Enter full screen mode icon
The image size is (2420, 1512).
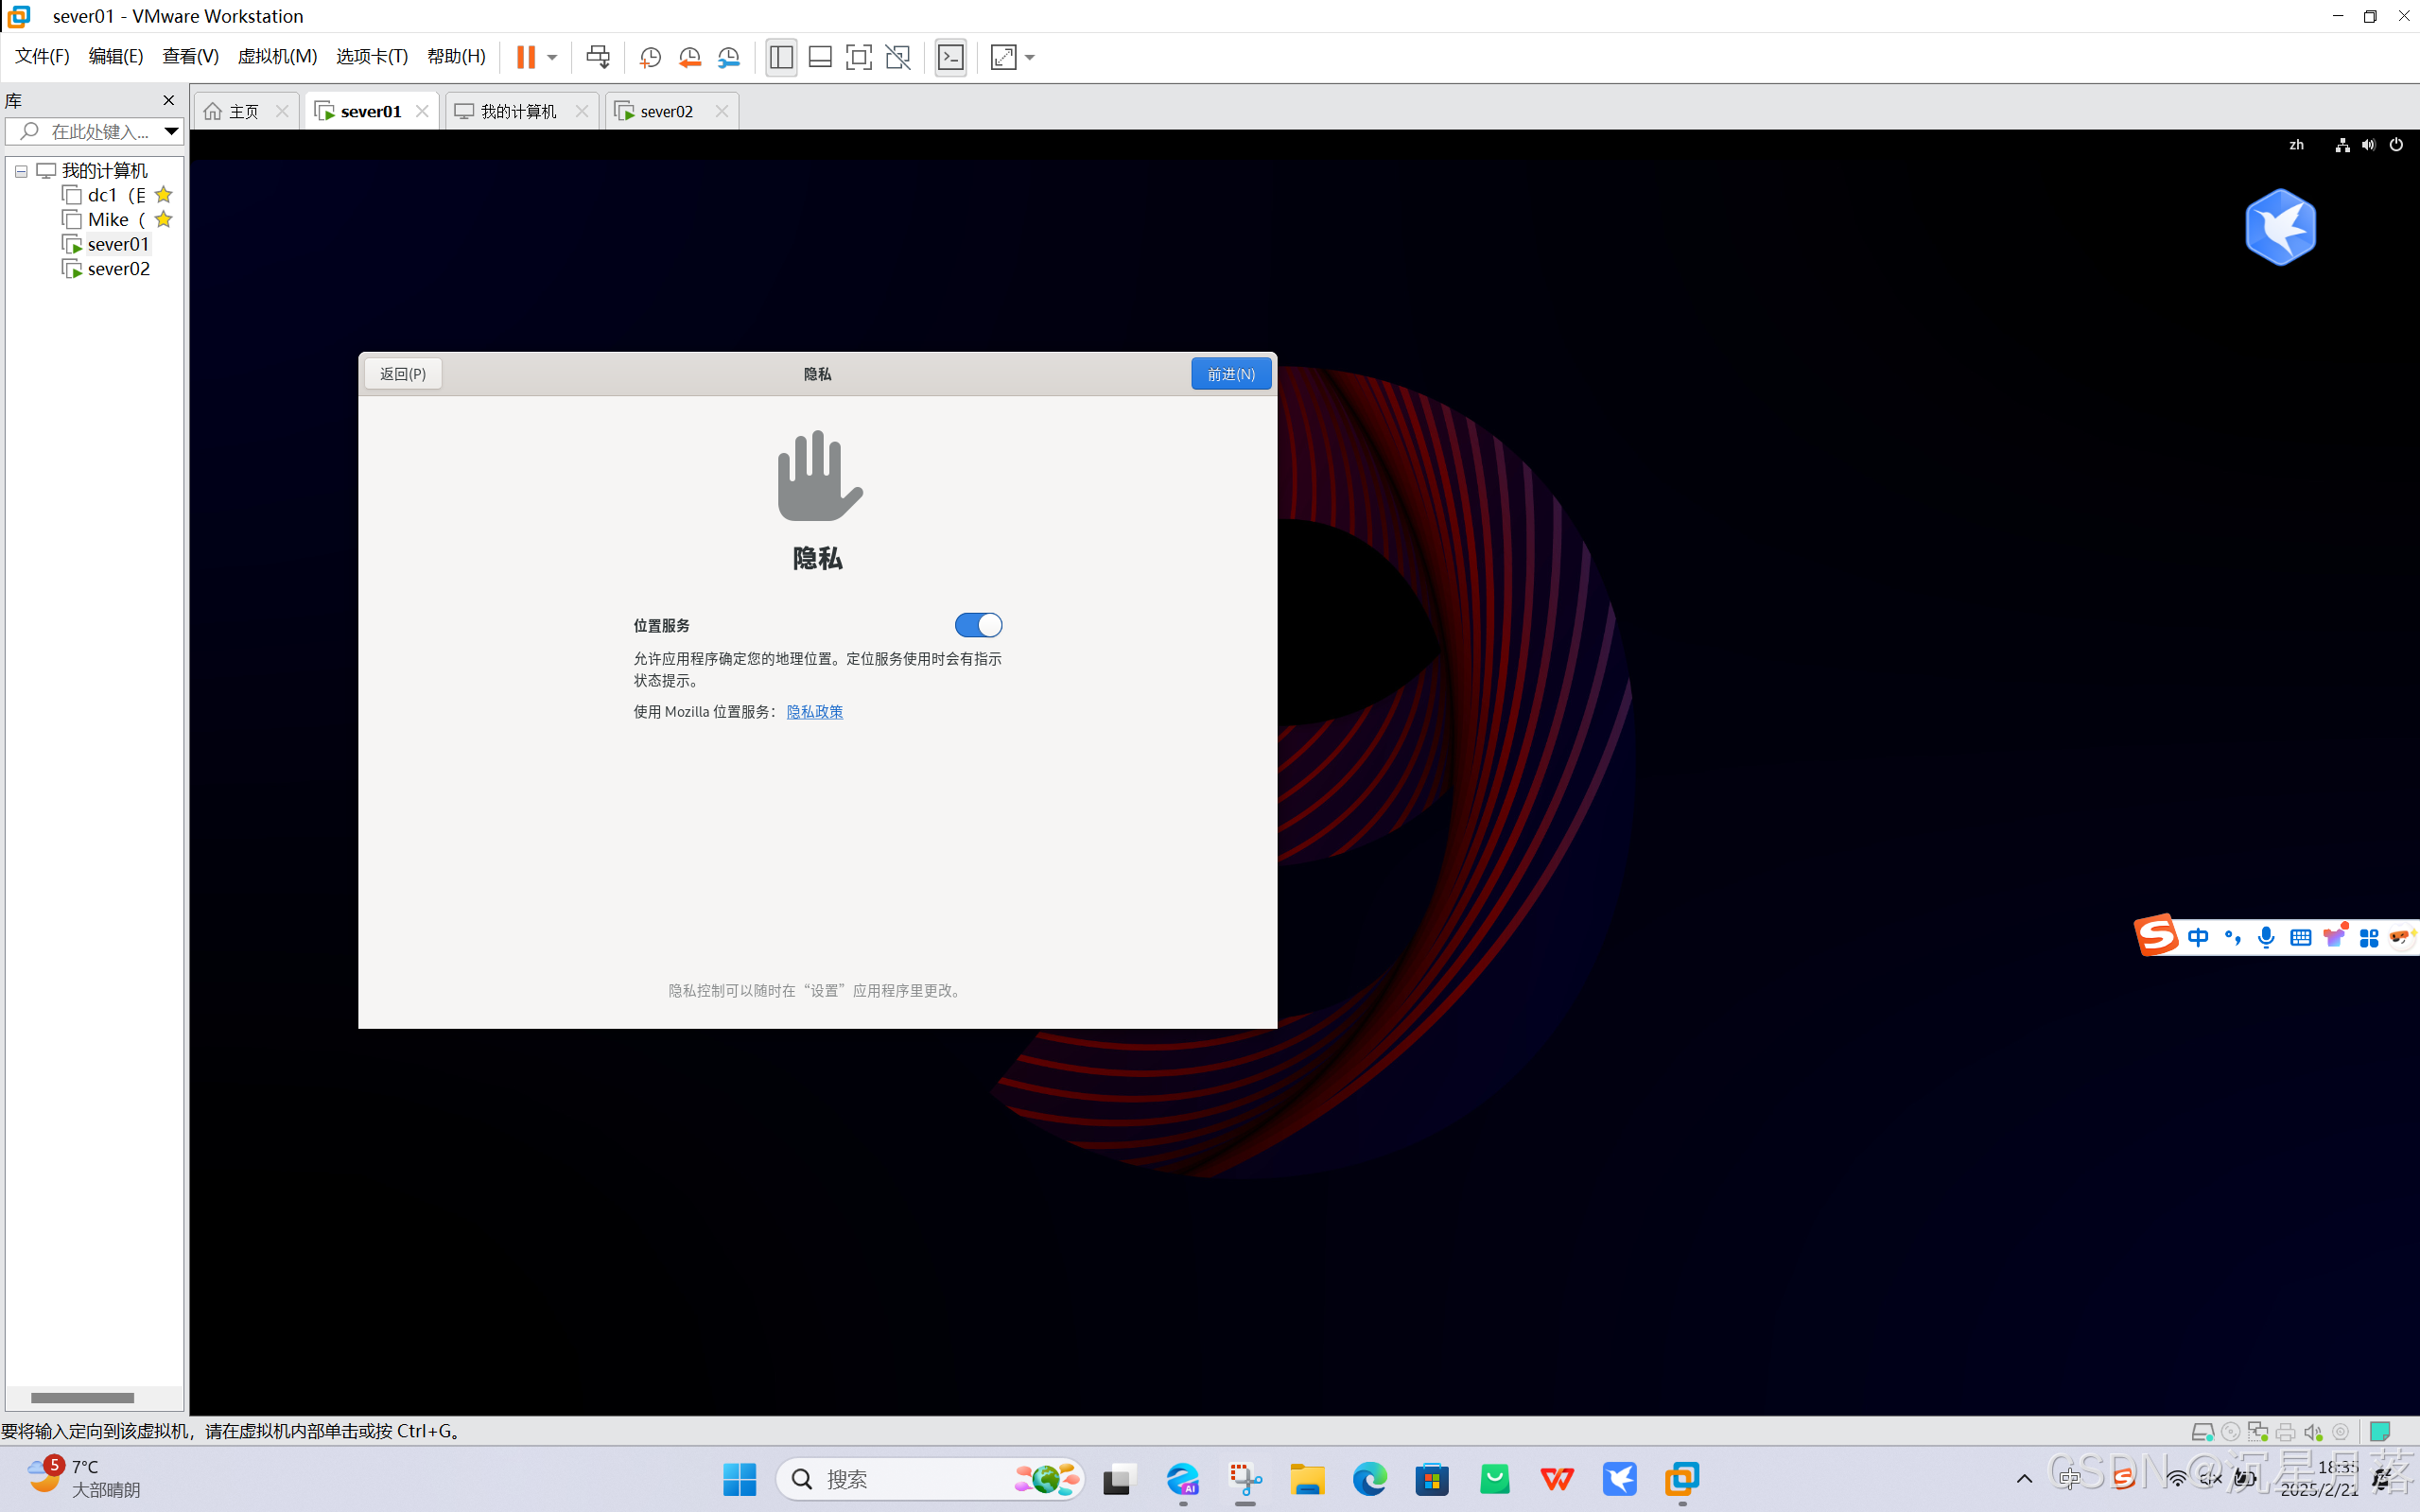point(858,57)
